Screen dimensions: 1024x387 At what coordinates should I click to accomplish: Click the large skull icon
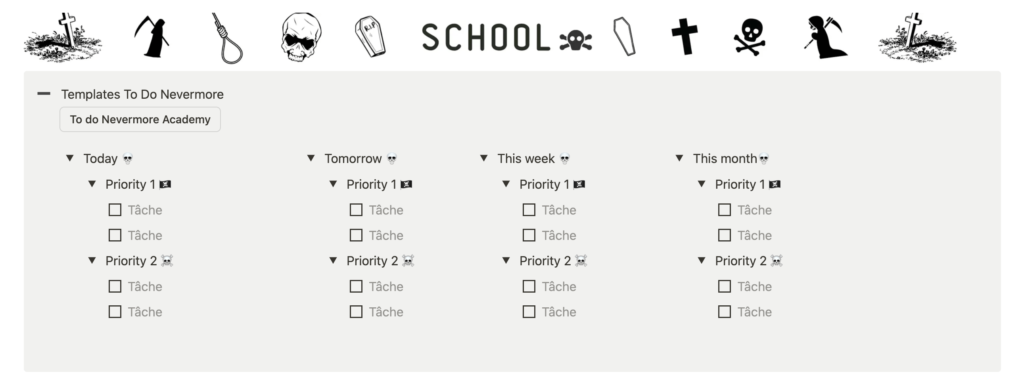coord(301,37)
